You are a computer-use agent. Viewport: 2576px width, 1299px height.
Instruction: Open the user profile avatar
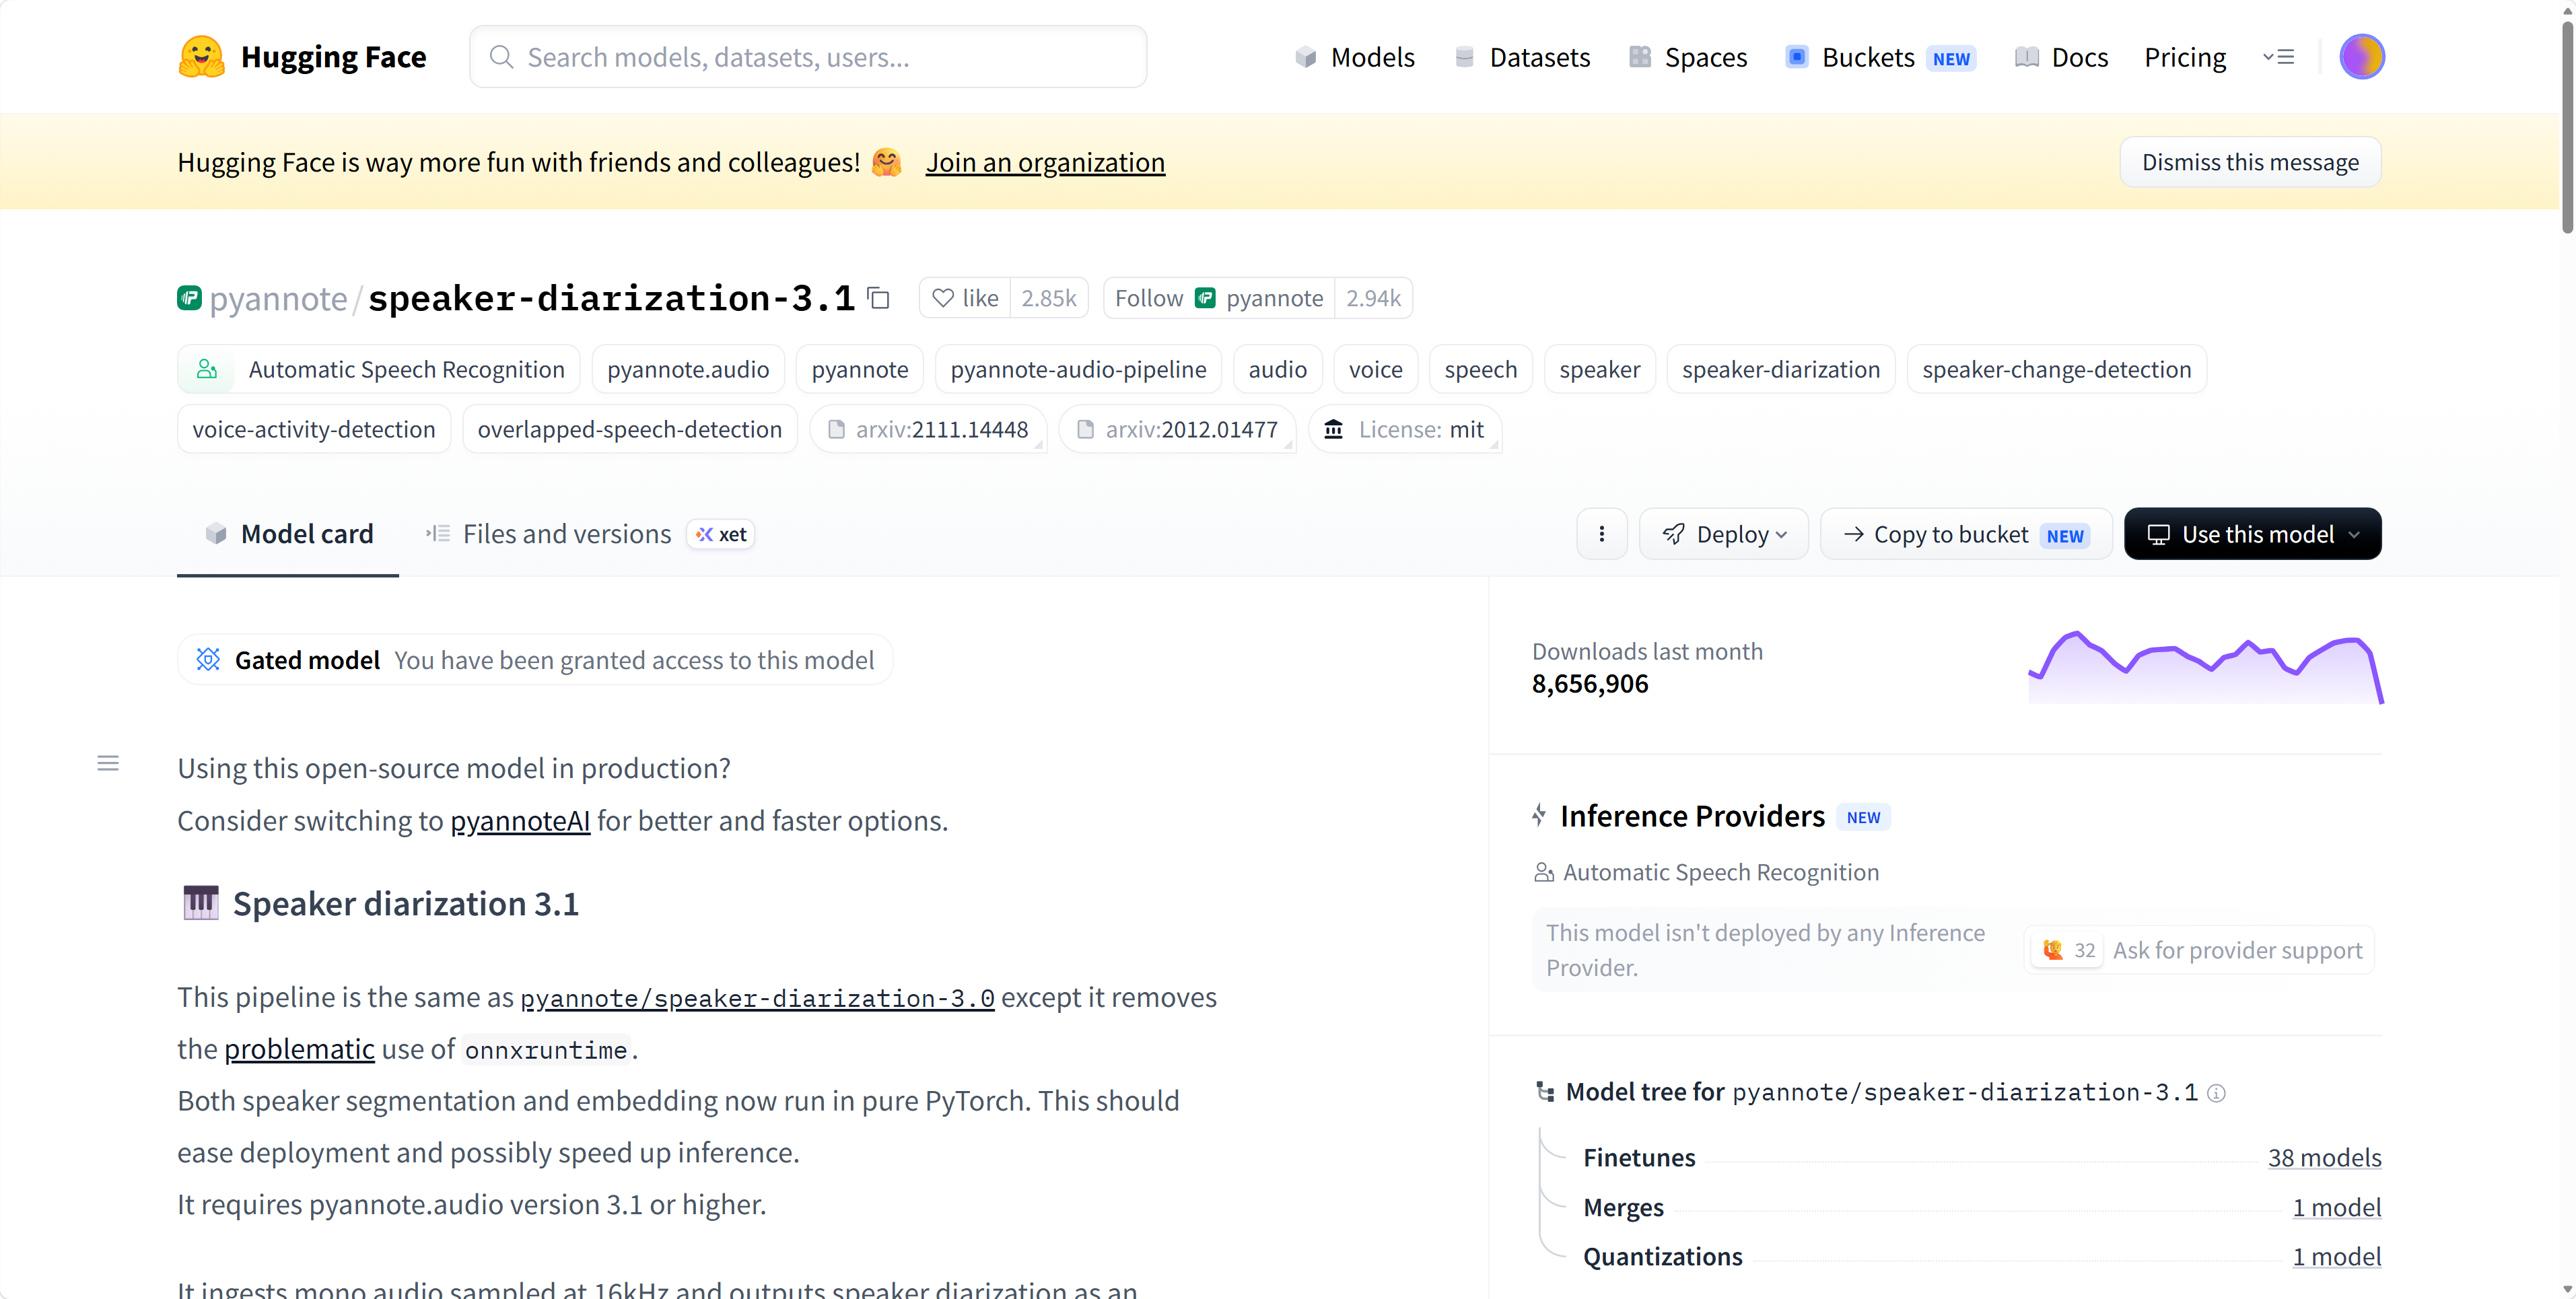2361,57
